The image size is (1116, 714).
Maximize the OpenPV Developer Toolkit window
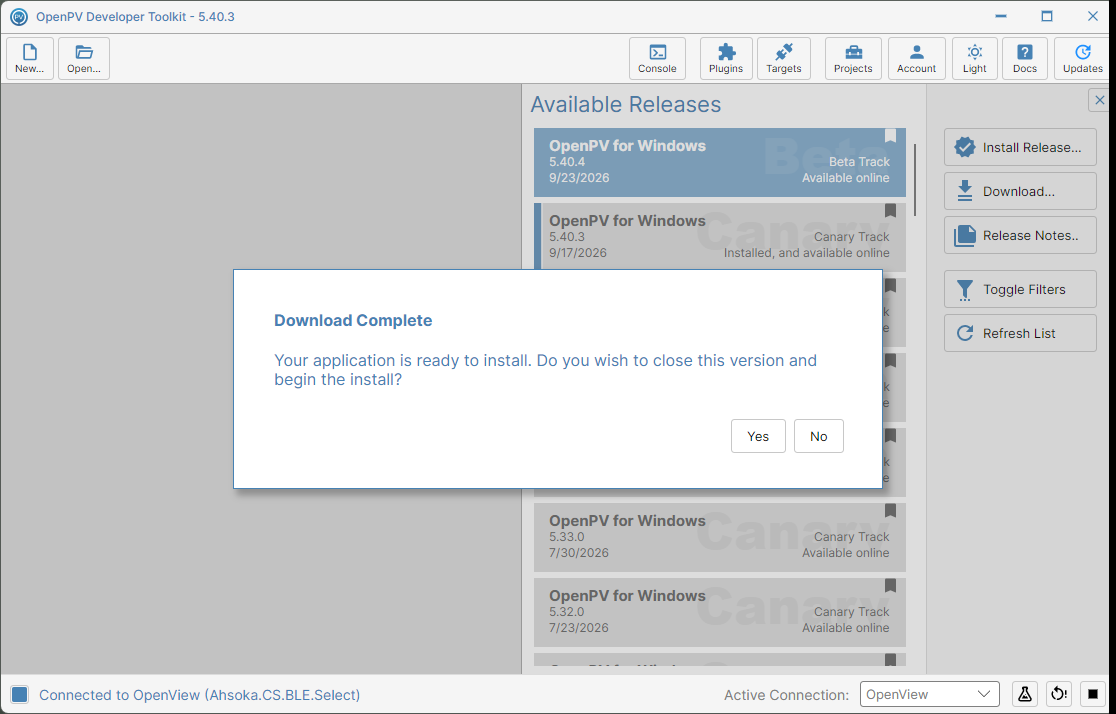1046,16
